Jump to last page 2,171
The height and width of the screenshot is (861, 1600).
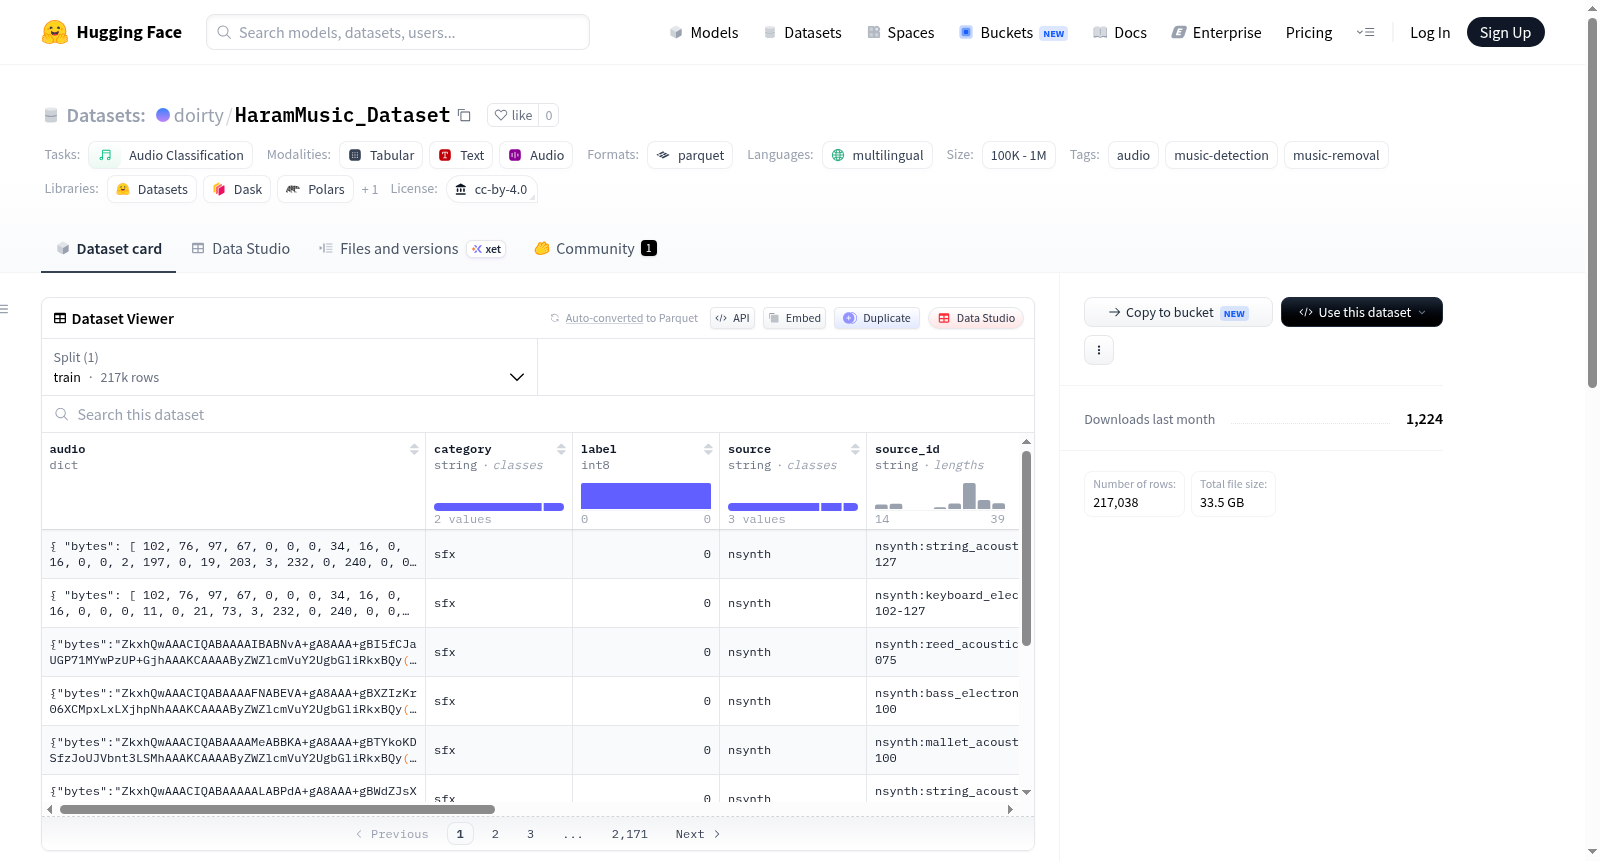630,834
